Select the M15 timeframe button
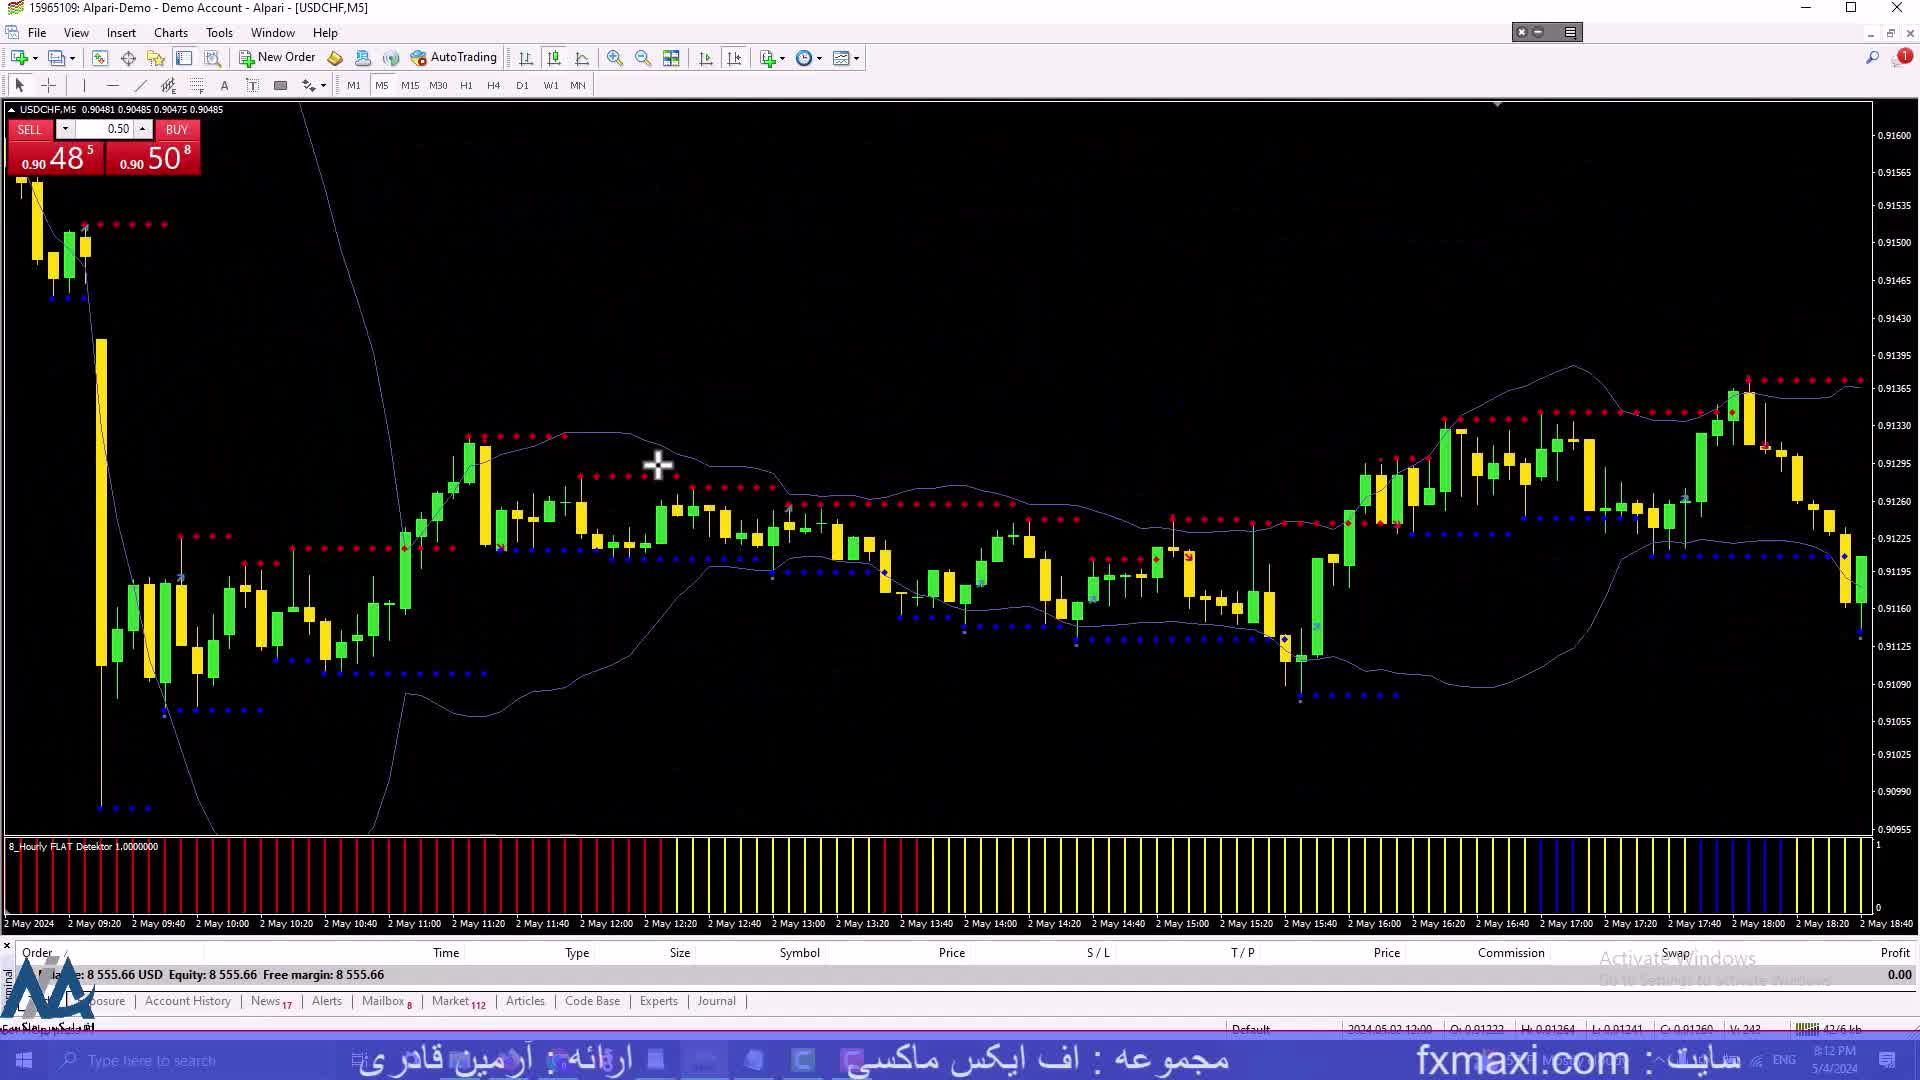The image size is (1920, 1080). [x=410, y=86]
